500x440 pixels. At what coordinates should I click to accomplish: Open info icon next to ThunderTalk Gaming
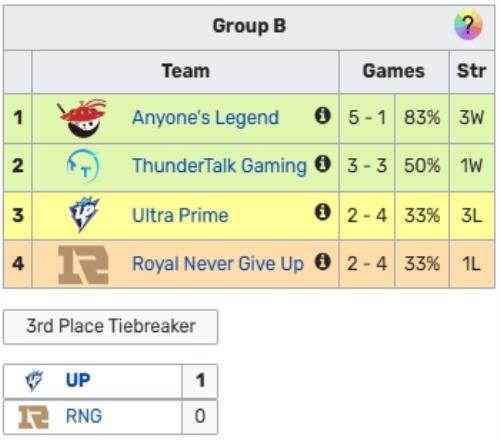(x=322, y=164)
